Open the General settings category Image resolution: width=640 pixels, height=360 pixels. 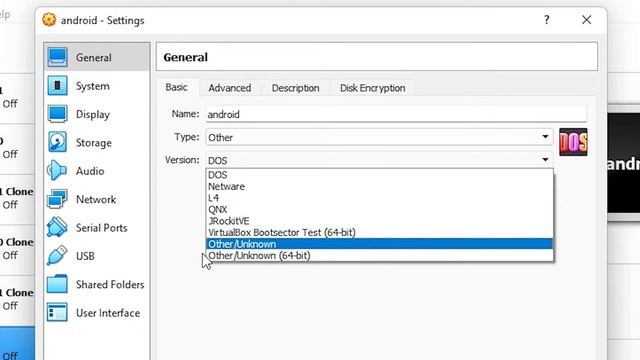point(97,57)
